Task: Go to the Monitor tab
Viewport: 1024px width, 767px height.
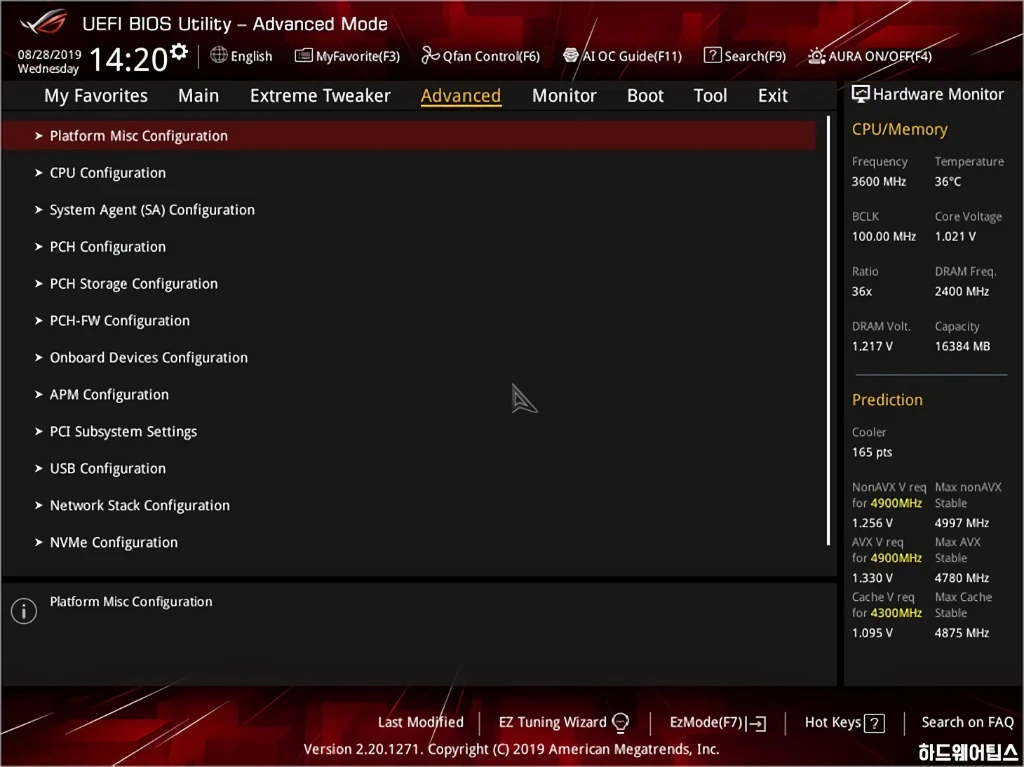Action: click(564, 95)
